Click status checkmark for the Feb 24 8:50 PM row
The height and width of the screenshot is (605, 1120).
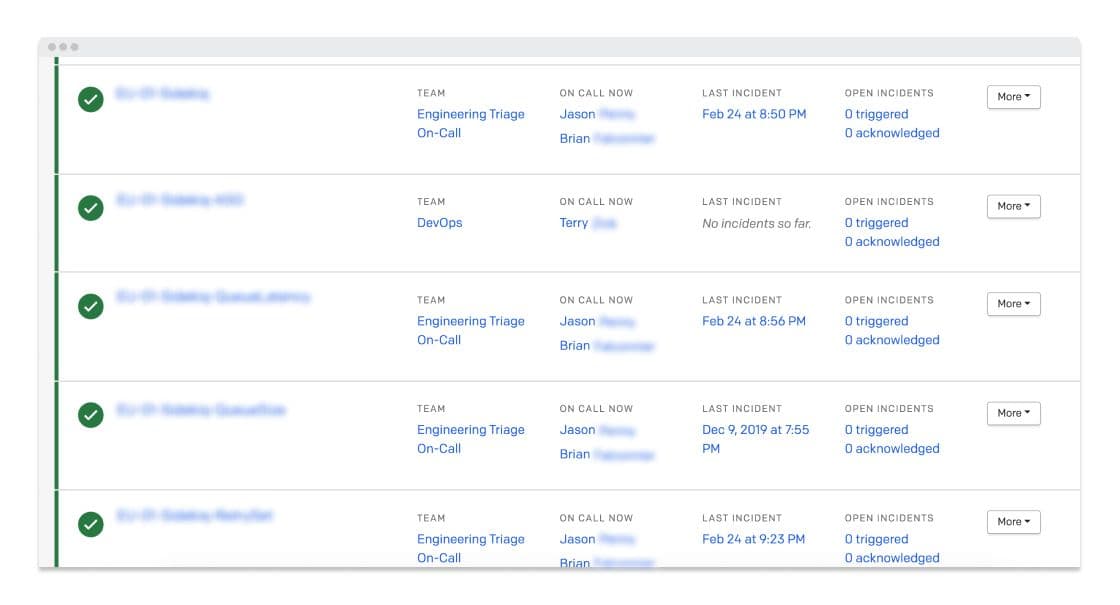click(91, 99)
